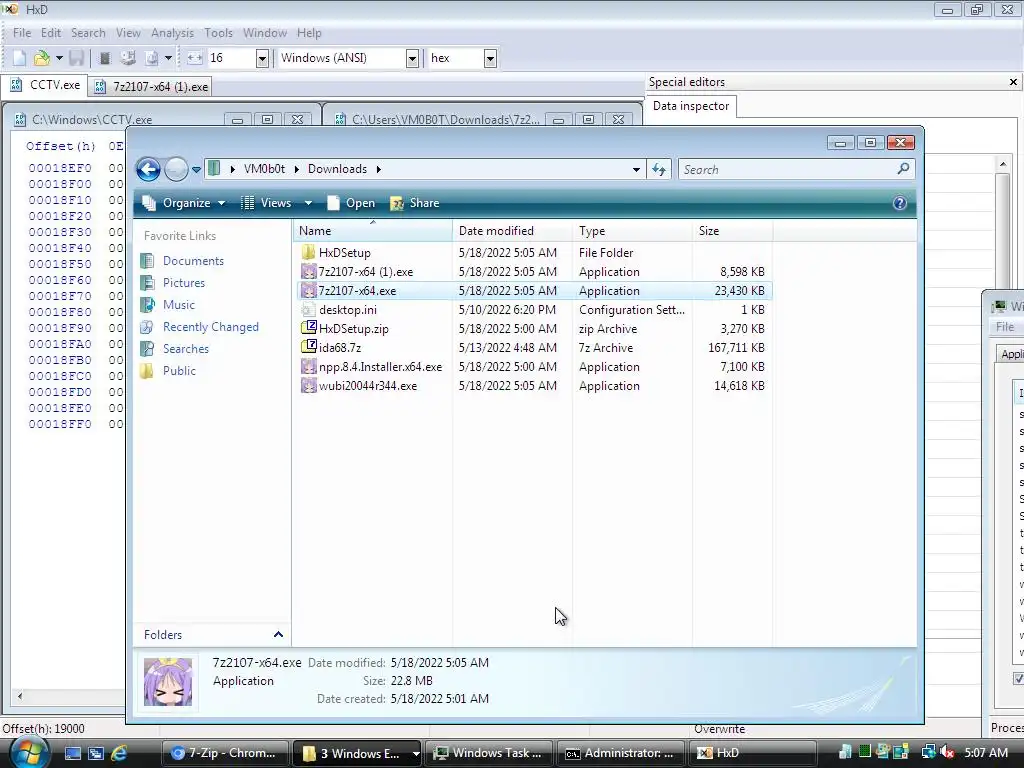Open the recent files arrow next to Open icon
Screen dimensions: 1024x768
pos(59,58)
